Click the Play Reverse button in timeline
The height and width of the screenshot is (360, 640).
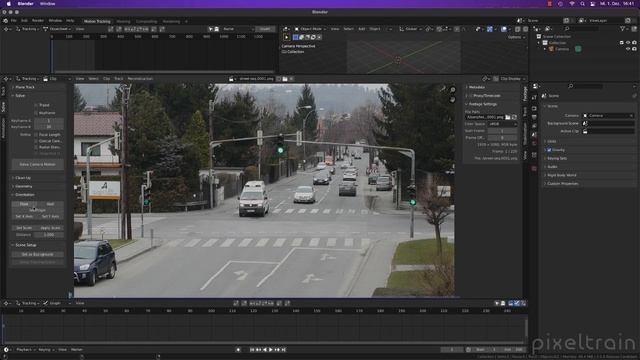[x=264, y=350]
